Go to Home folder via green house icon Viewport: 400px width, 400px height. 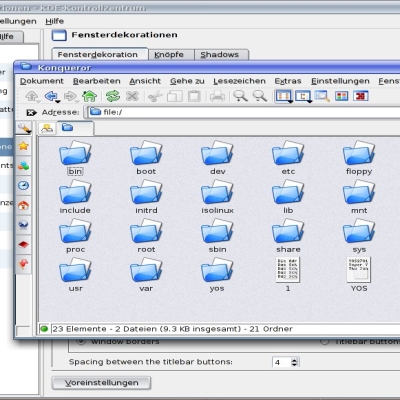click(x=89, y=96)
